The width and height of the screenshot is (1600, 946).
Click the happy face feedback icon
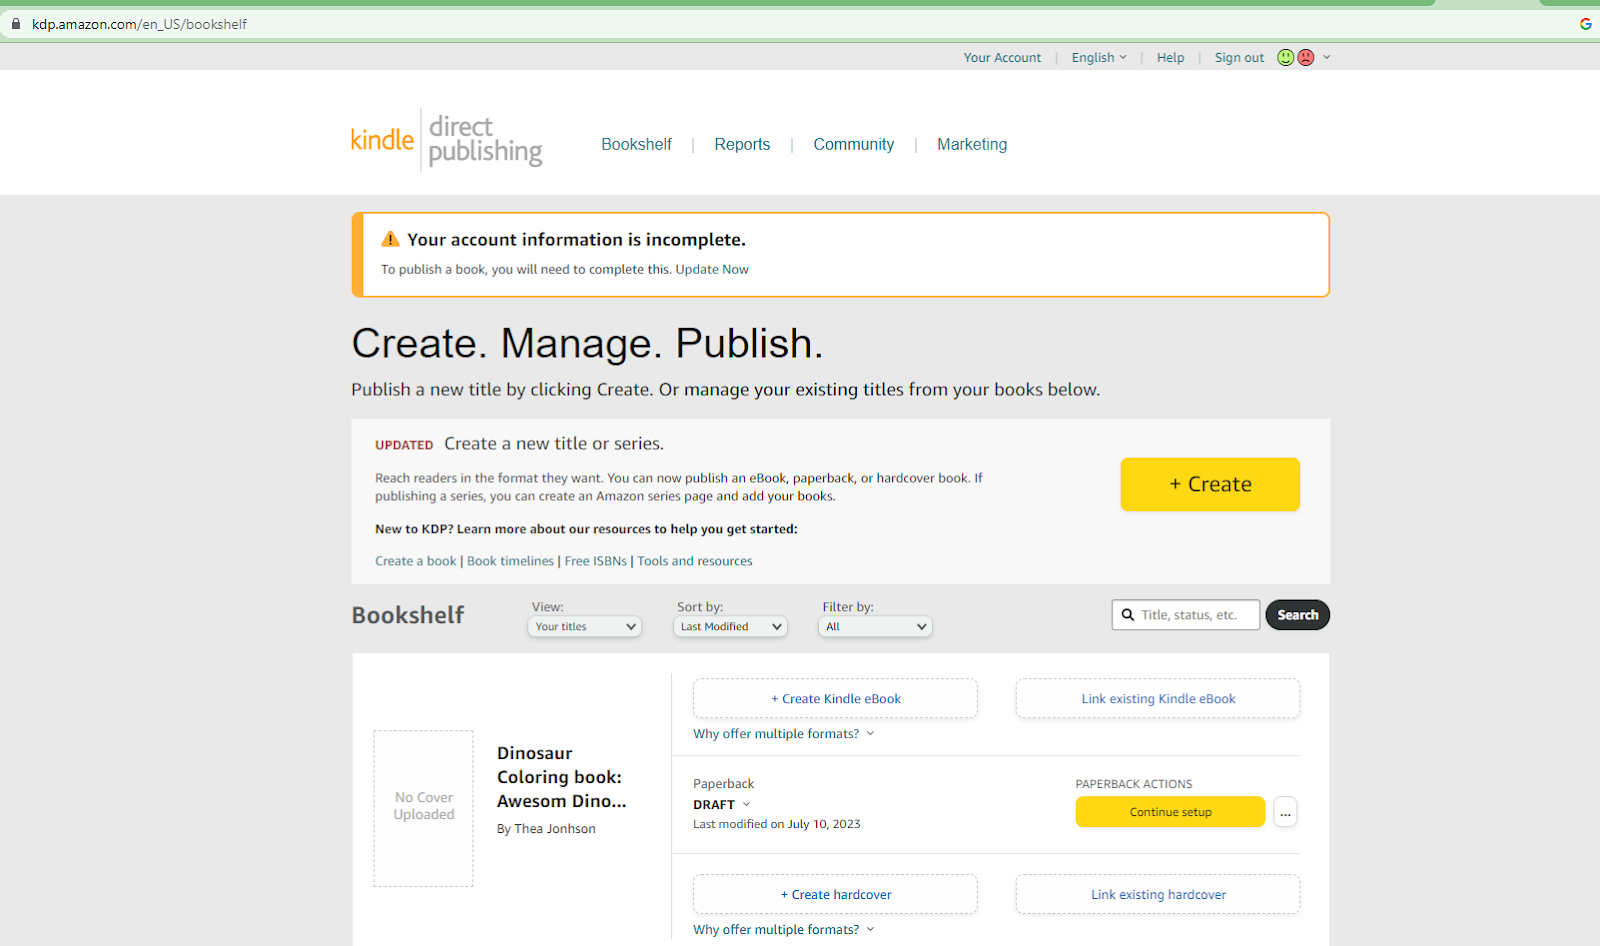tap(1286, 58)
